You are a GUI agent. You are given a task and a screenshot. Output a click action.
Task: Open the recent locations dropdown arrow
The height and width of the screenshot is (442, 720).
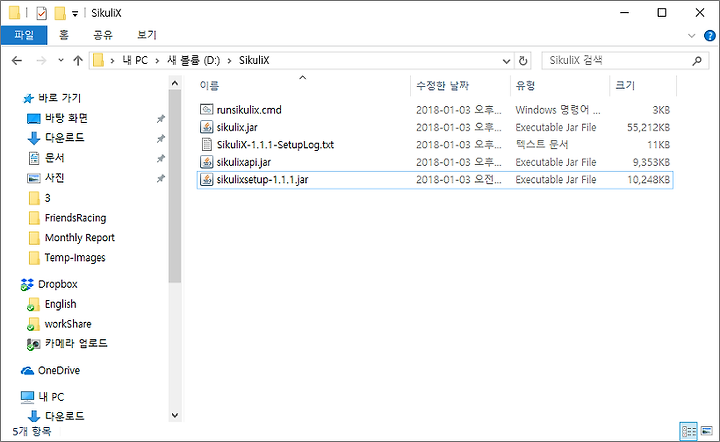[x=61, y=61]
